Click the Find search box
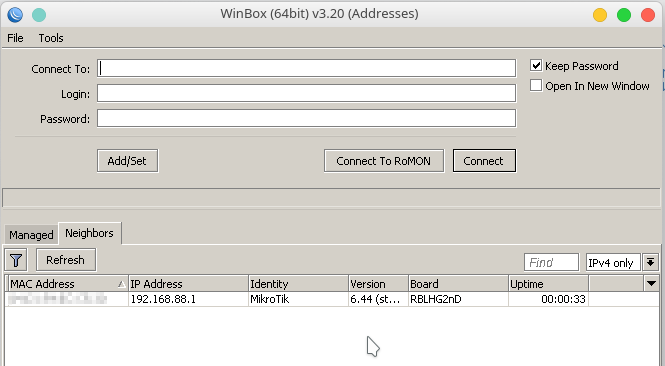The width and height of the screenshot is (665, 366). pyautogui.click(x=551, y=263)
